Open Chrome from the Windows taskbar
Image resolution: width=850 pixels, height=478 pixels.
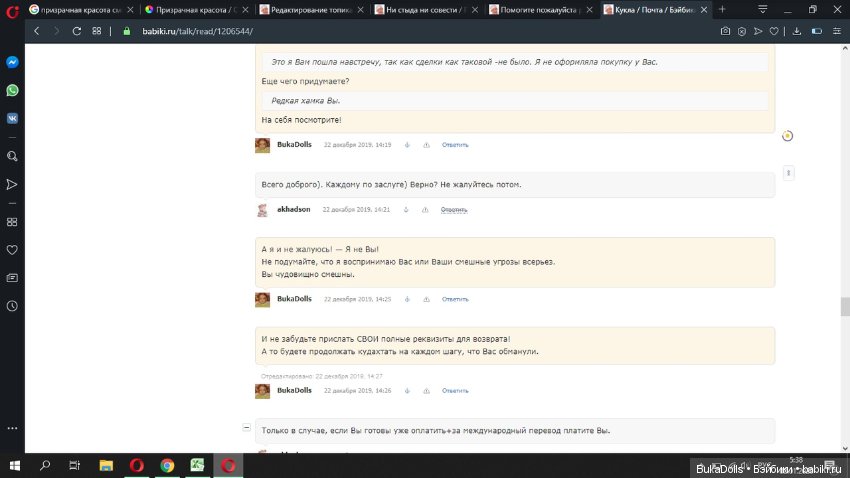coord(167,465)
